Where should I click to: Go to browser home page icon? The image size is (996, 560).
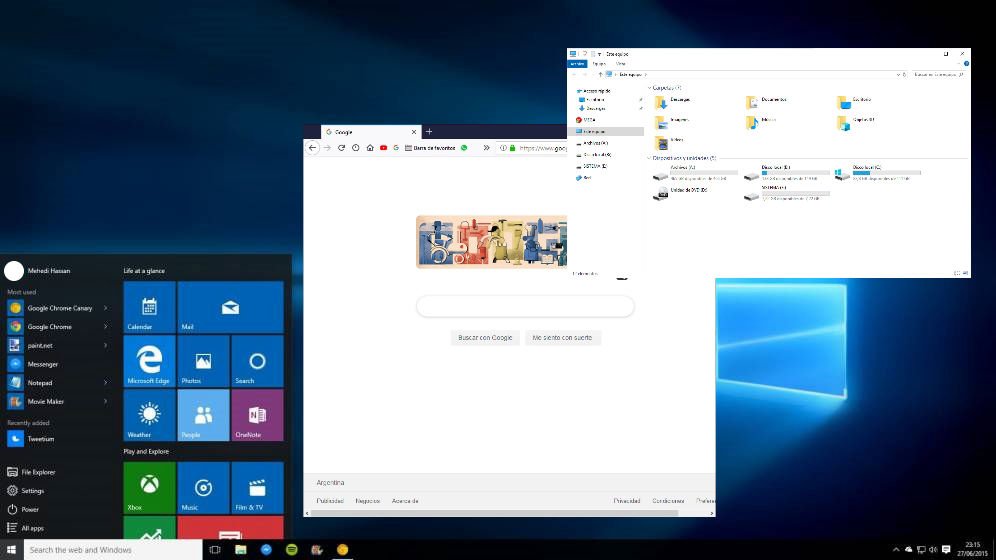[x=370, y=148]
